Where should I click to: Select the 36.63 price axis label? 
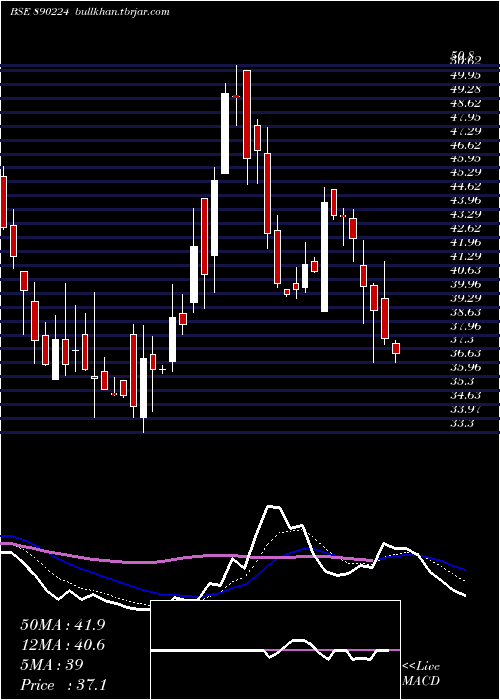tap(466, 354)
